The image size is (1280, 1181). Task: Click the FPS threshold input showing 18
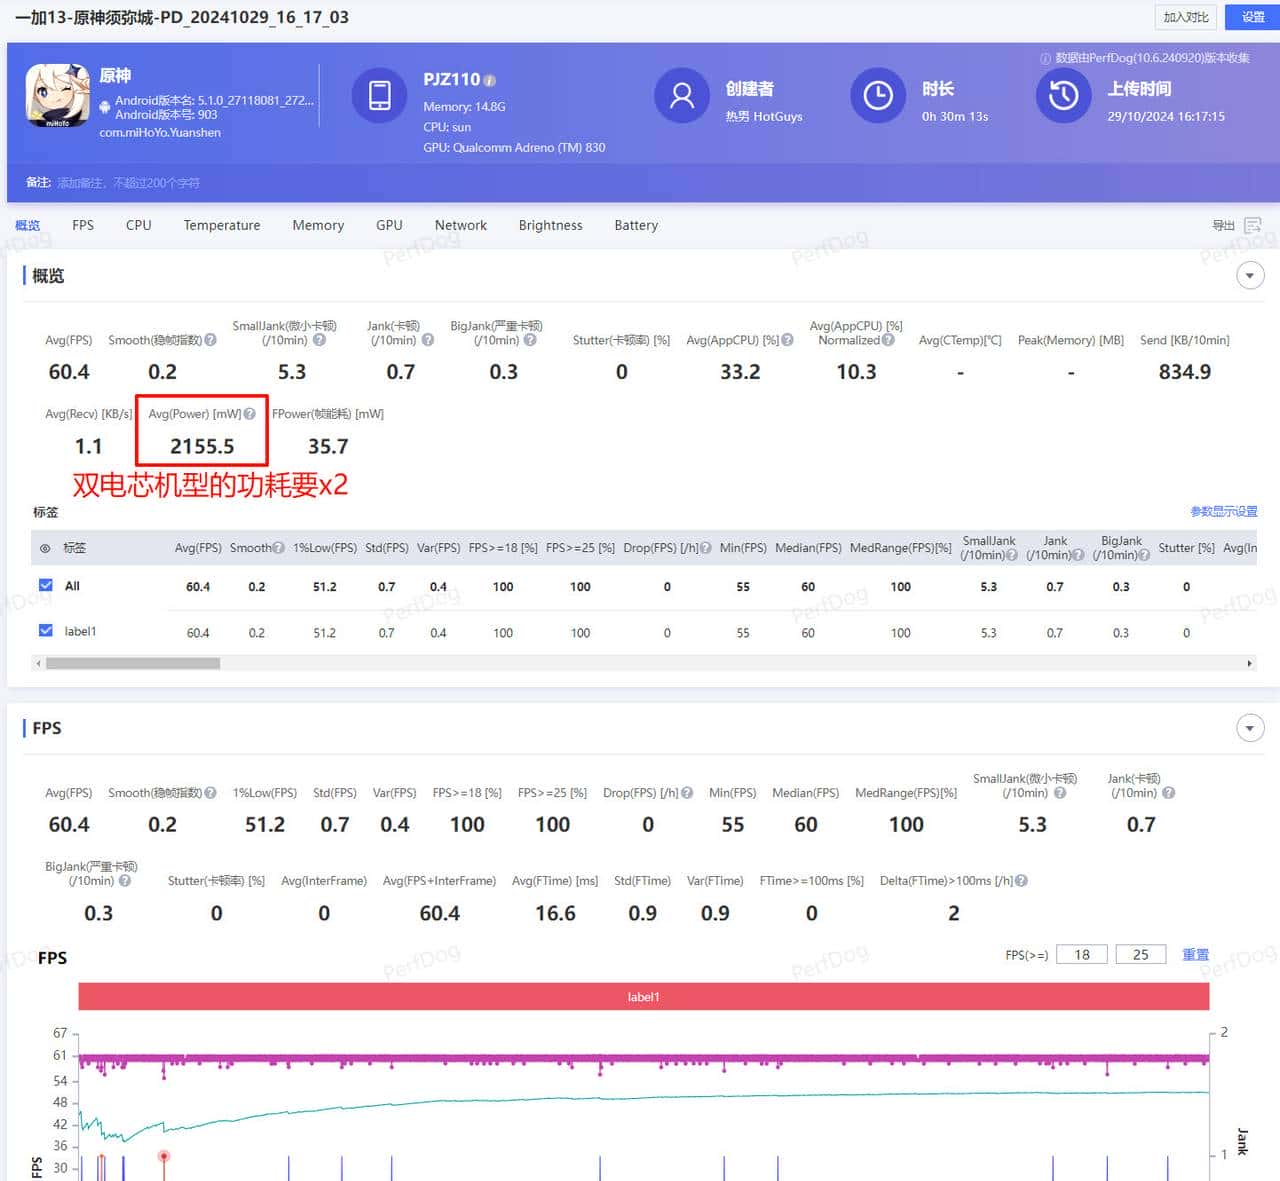pos(1081,954)
